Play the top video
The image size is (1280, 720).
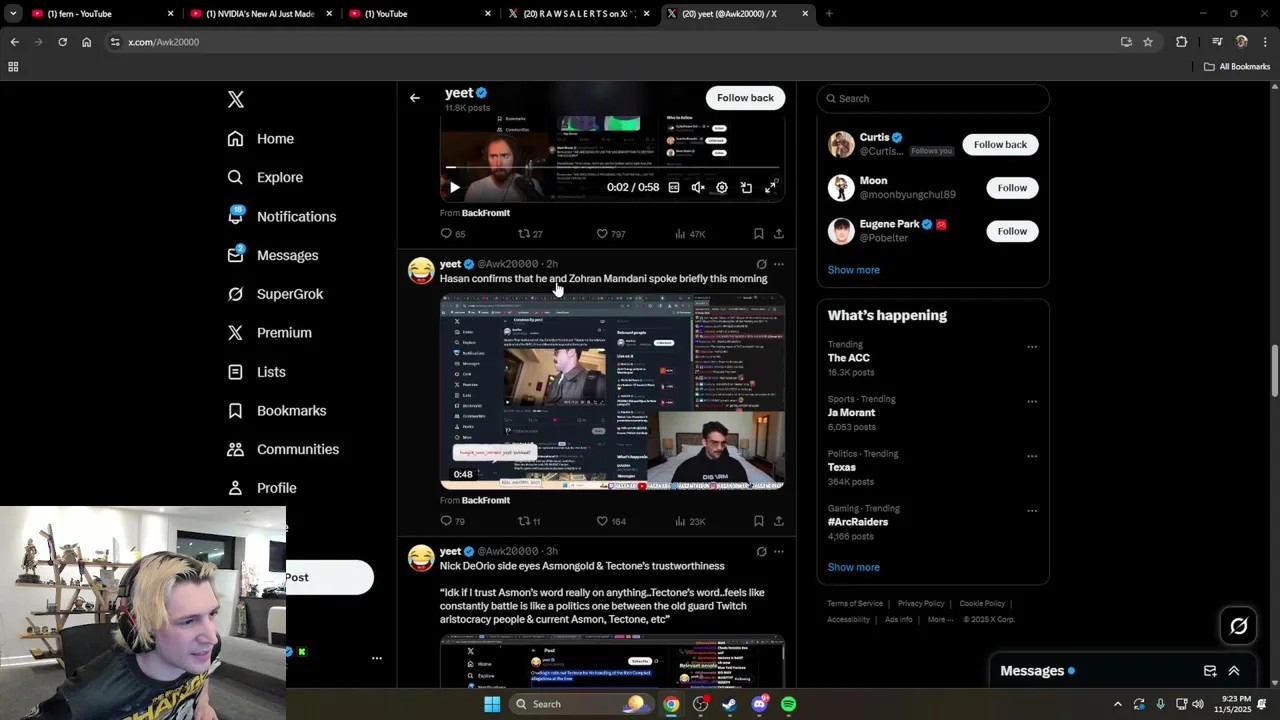point(454,187)
